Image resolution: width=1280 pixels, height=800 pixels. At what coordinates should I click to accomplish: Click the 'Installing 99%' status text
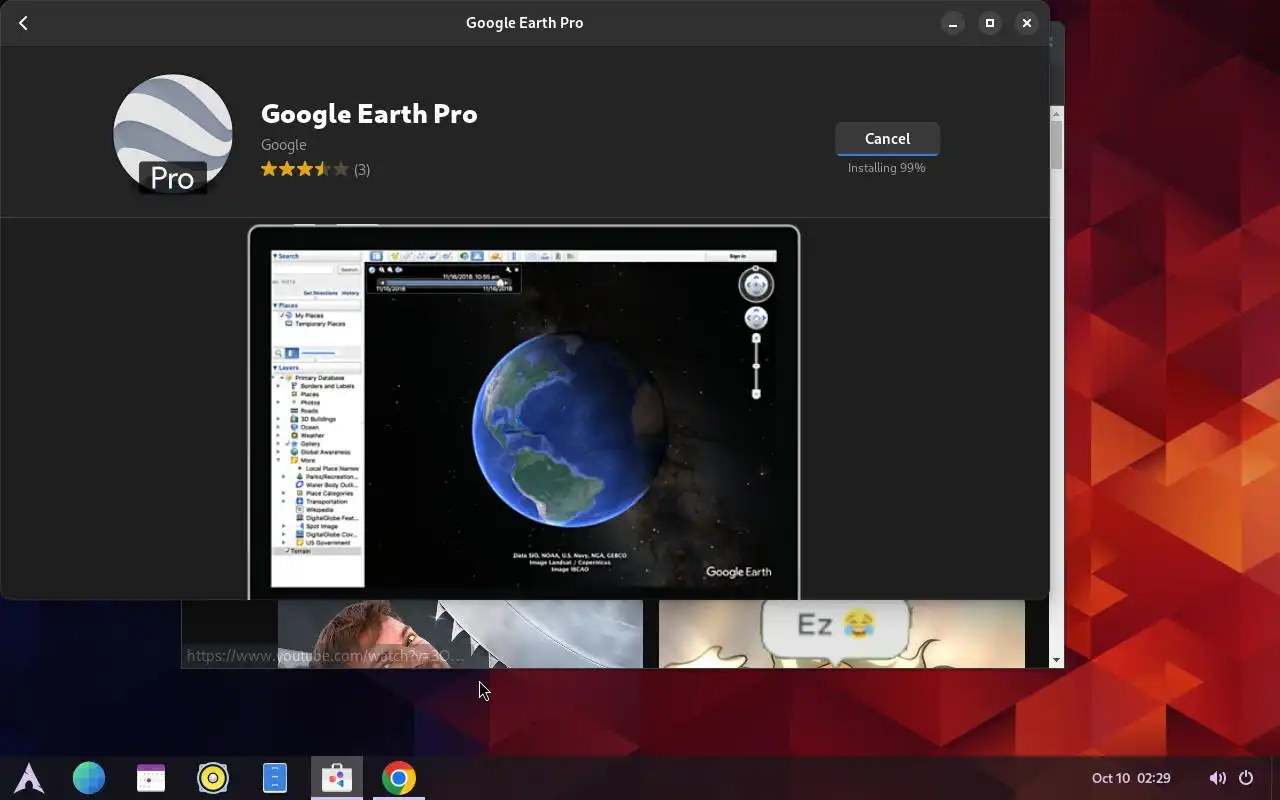click(x=887, y=168)
